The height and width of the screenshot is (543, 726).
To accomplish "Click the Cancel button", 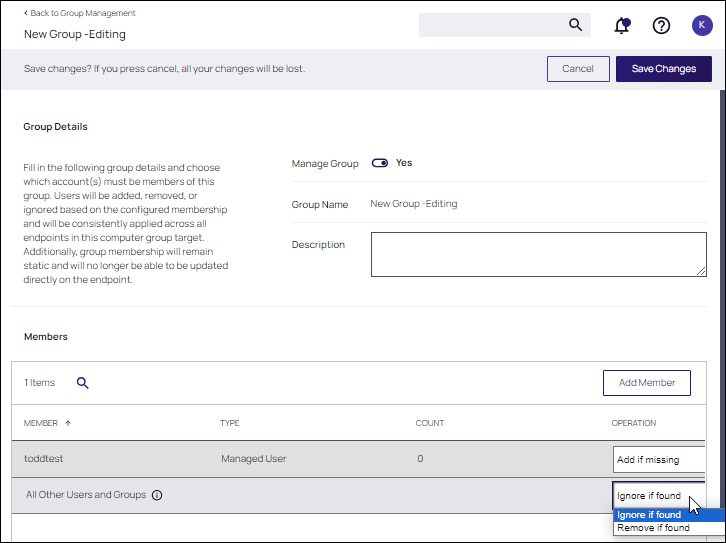I will [x=578, y=69].
